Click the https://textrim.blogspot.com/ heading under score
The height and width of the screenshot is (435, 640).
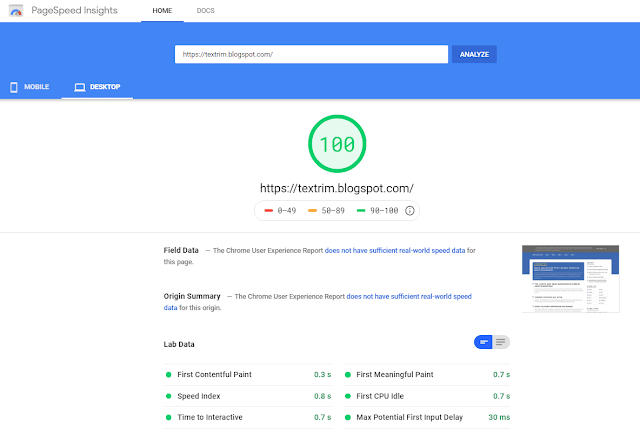(x=337, y=188)
